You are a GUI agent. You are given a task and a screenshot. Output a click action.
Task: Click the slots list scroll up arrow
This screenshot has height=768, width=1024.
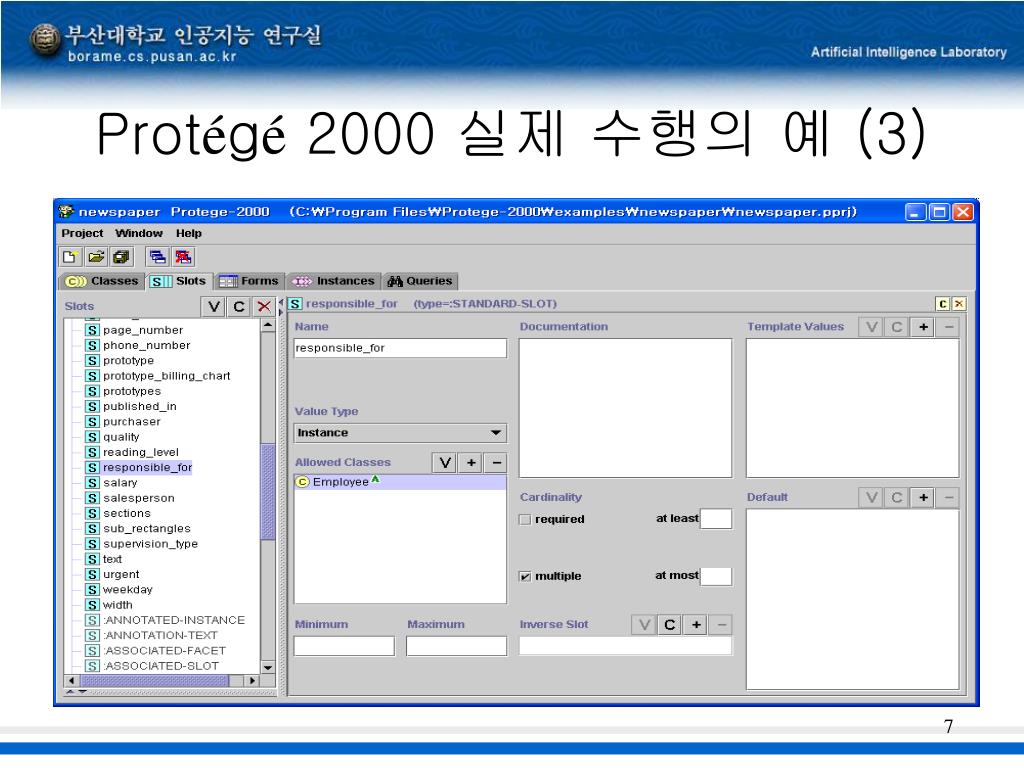pyautogui.click(x=268, y=326)
